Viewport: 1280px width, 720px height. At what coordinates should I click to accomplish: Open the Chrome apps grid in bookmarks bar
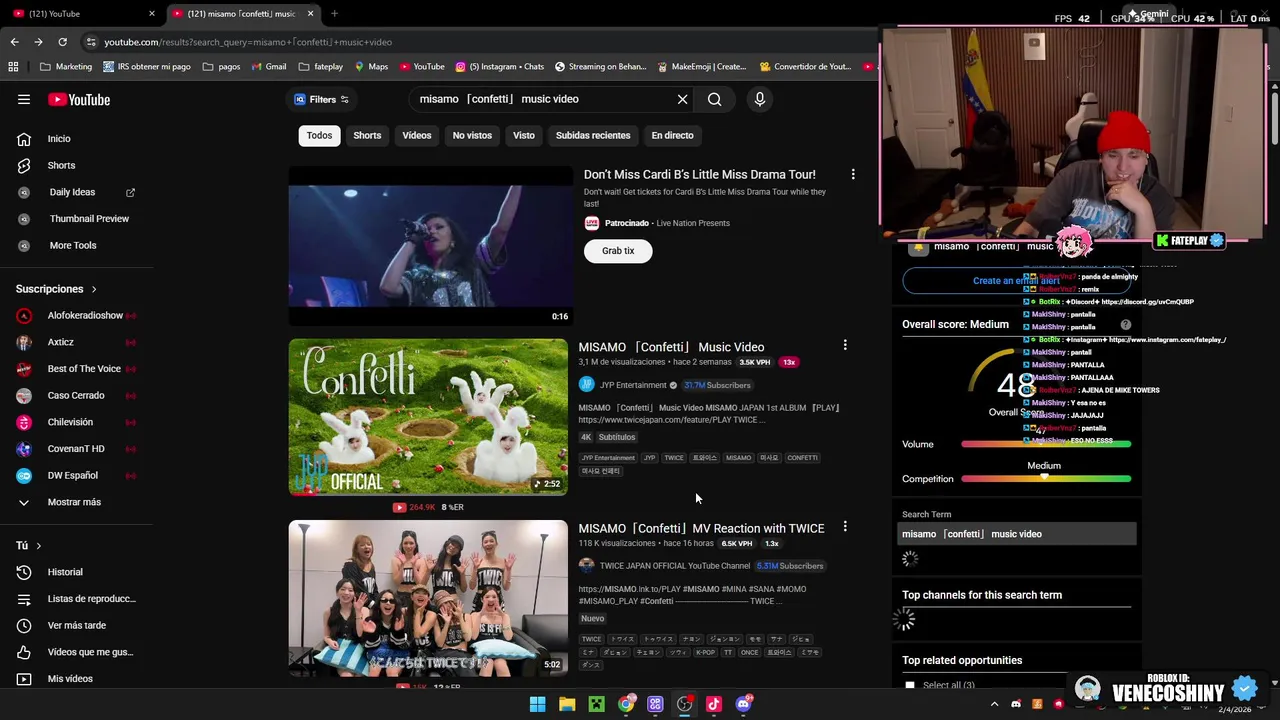pyautogui.click(x=13, y=67)
